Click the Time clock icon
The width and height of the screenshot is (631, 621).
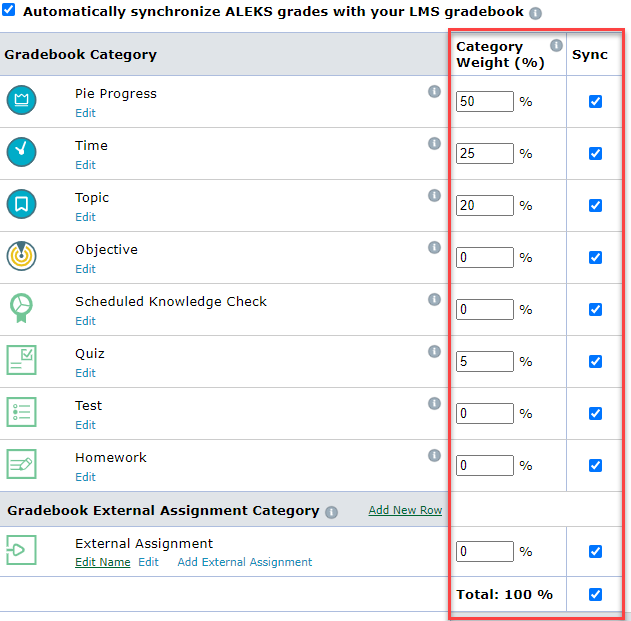21,152
